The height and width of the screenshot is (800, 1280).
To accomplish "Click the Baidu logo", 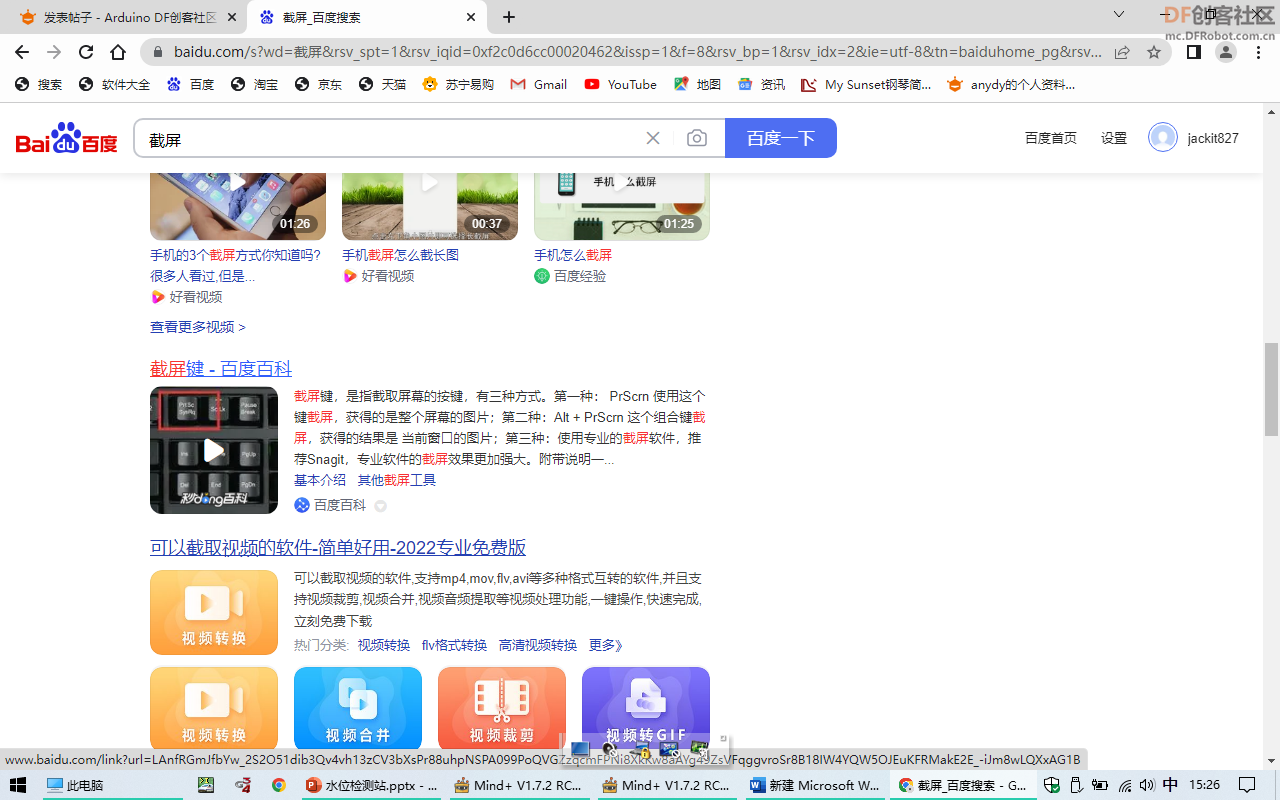I will coord(67,138).
